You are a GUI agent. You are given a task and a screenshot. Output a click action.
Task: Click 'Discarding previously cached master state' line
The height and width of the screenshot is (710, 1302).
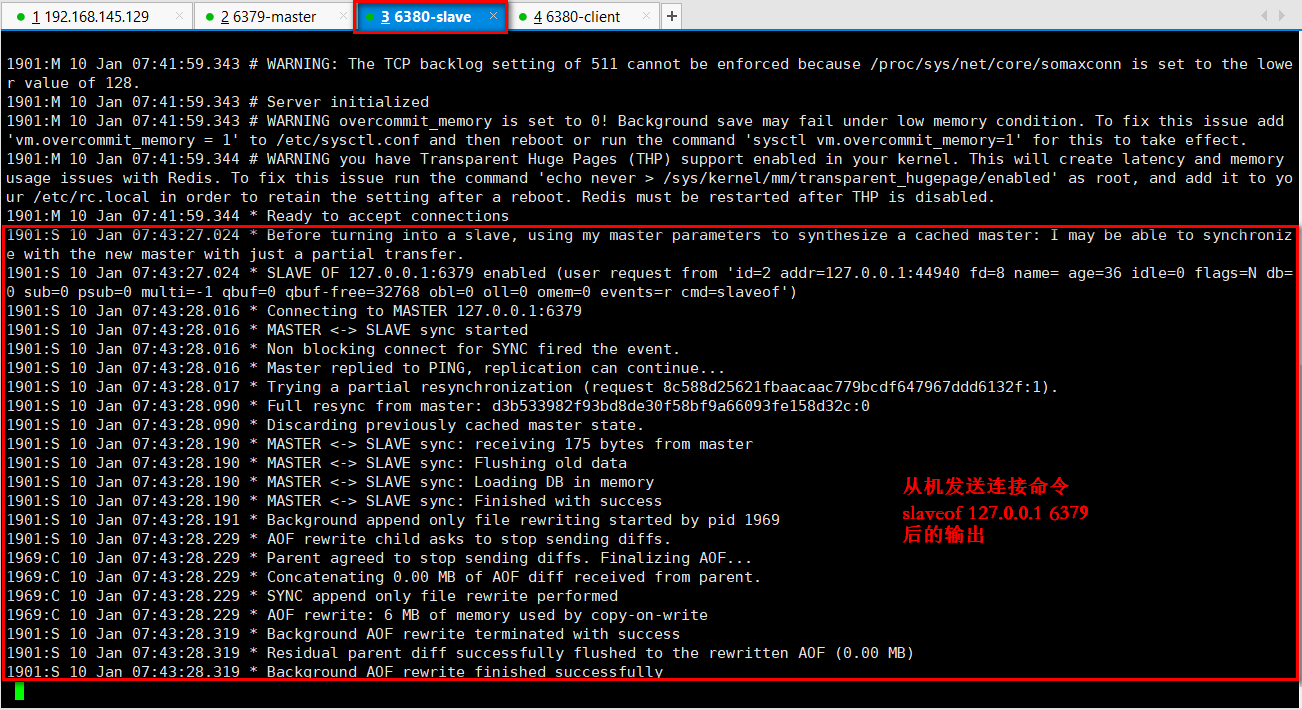tap(325, 425)
